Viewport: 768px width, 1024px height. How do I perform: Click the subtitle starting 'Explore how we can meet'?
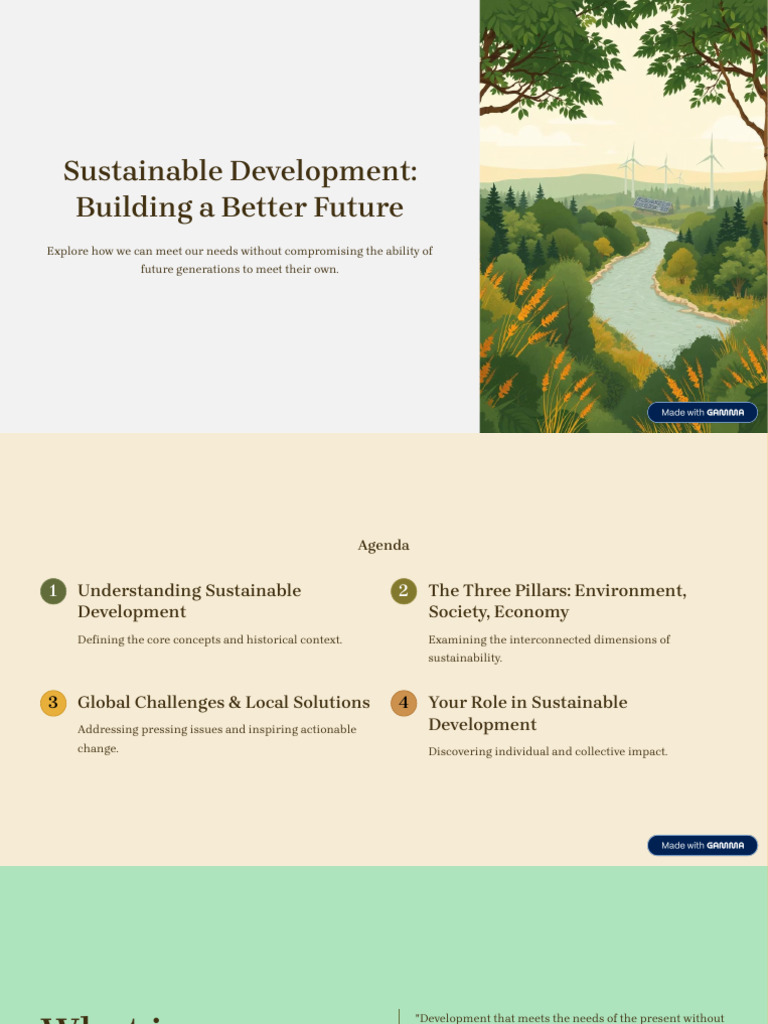[240, 260]
